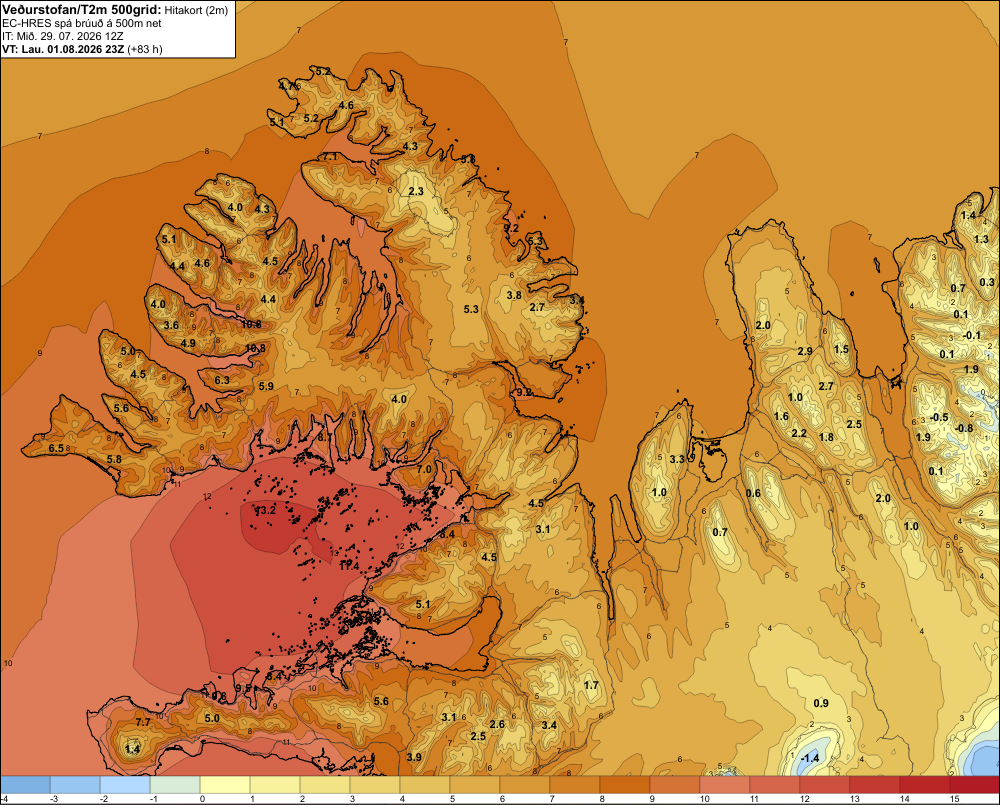Select the 2.2 temperature label

pos(798,434)
